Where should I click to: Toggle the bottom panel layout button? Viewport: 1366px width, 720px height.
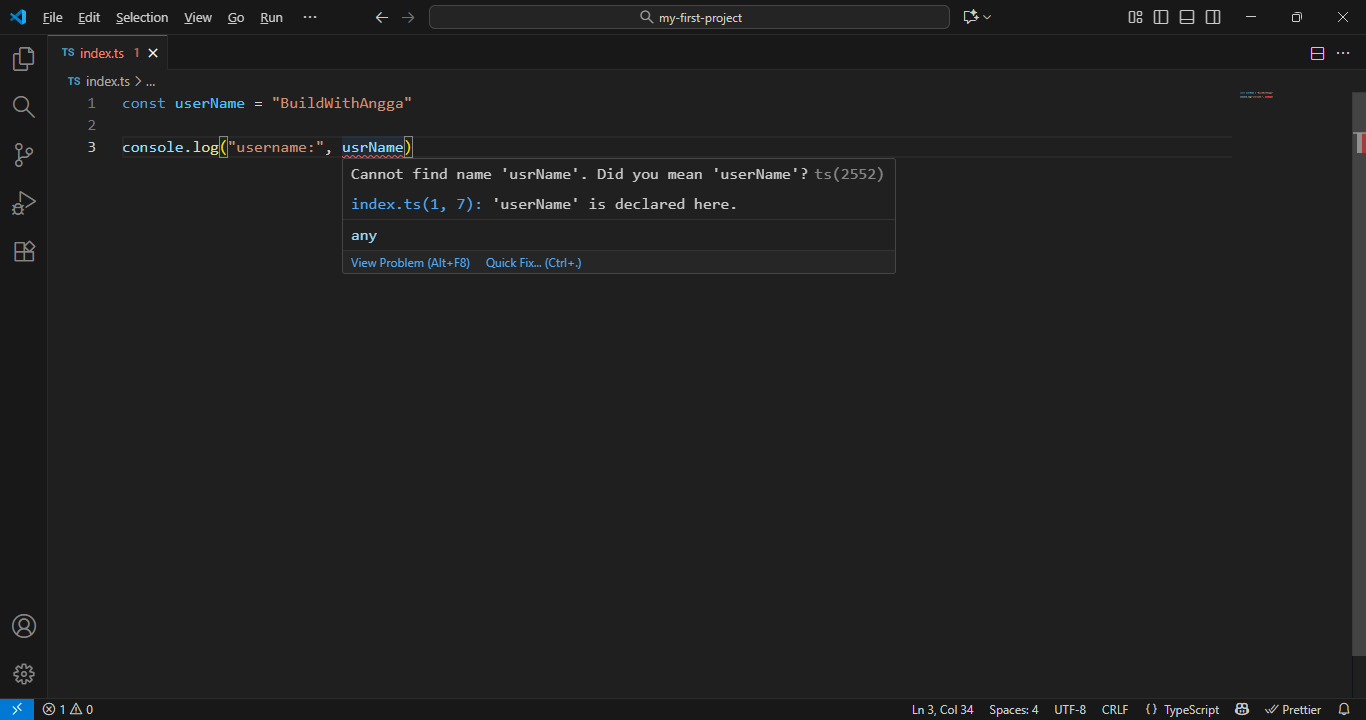pos(1187,17)
